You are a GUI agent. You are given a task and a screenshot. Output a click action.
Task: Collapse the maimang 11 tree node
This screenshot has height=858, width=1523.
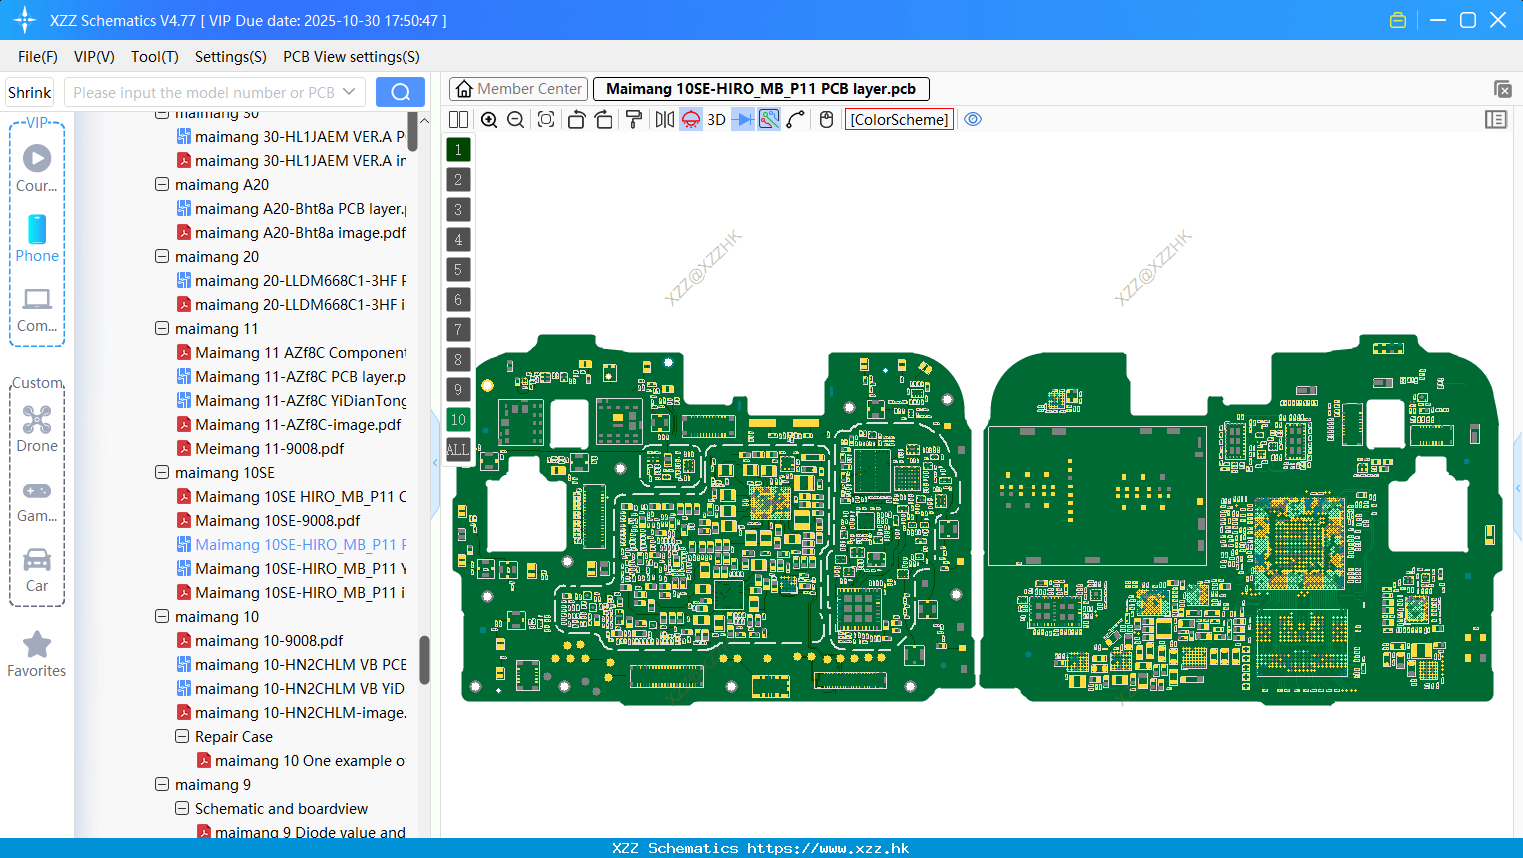(162, 328)
